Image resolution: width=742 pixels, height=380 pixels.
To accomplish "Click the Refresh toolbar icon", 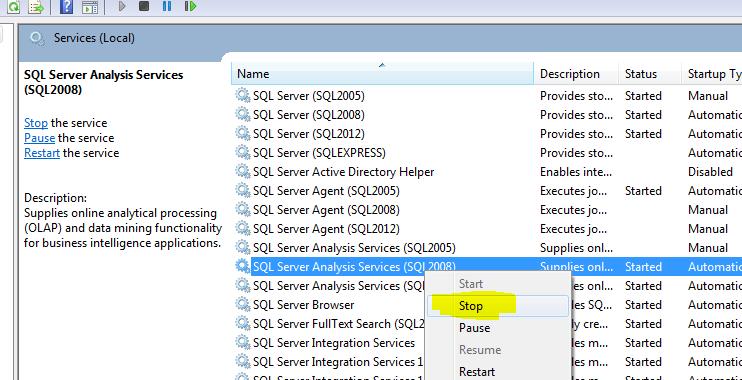I will coord(13,7).
